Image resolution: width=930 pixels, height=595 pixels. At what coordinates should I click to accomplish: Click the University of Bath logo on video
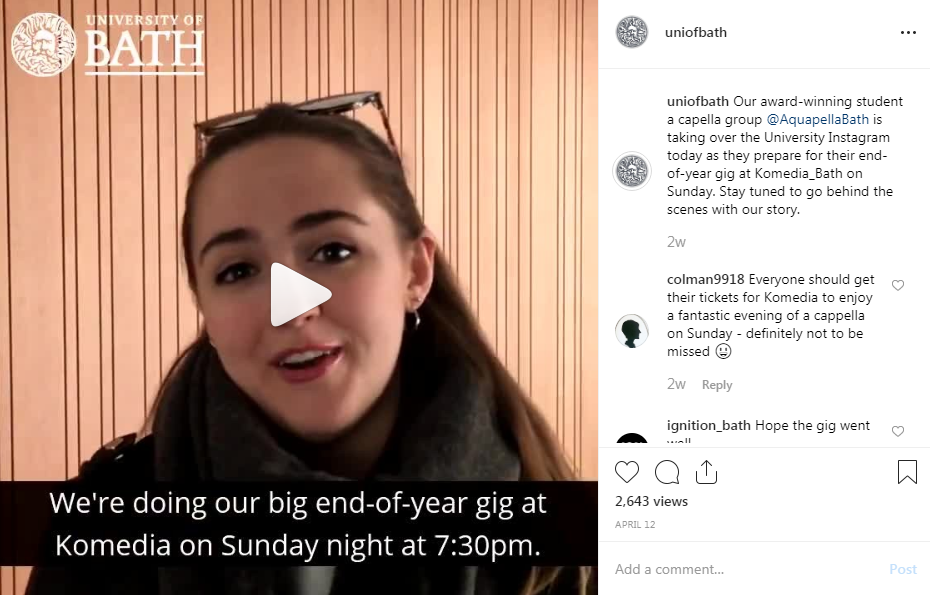click(x=107, y=44)
